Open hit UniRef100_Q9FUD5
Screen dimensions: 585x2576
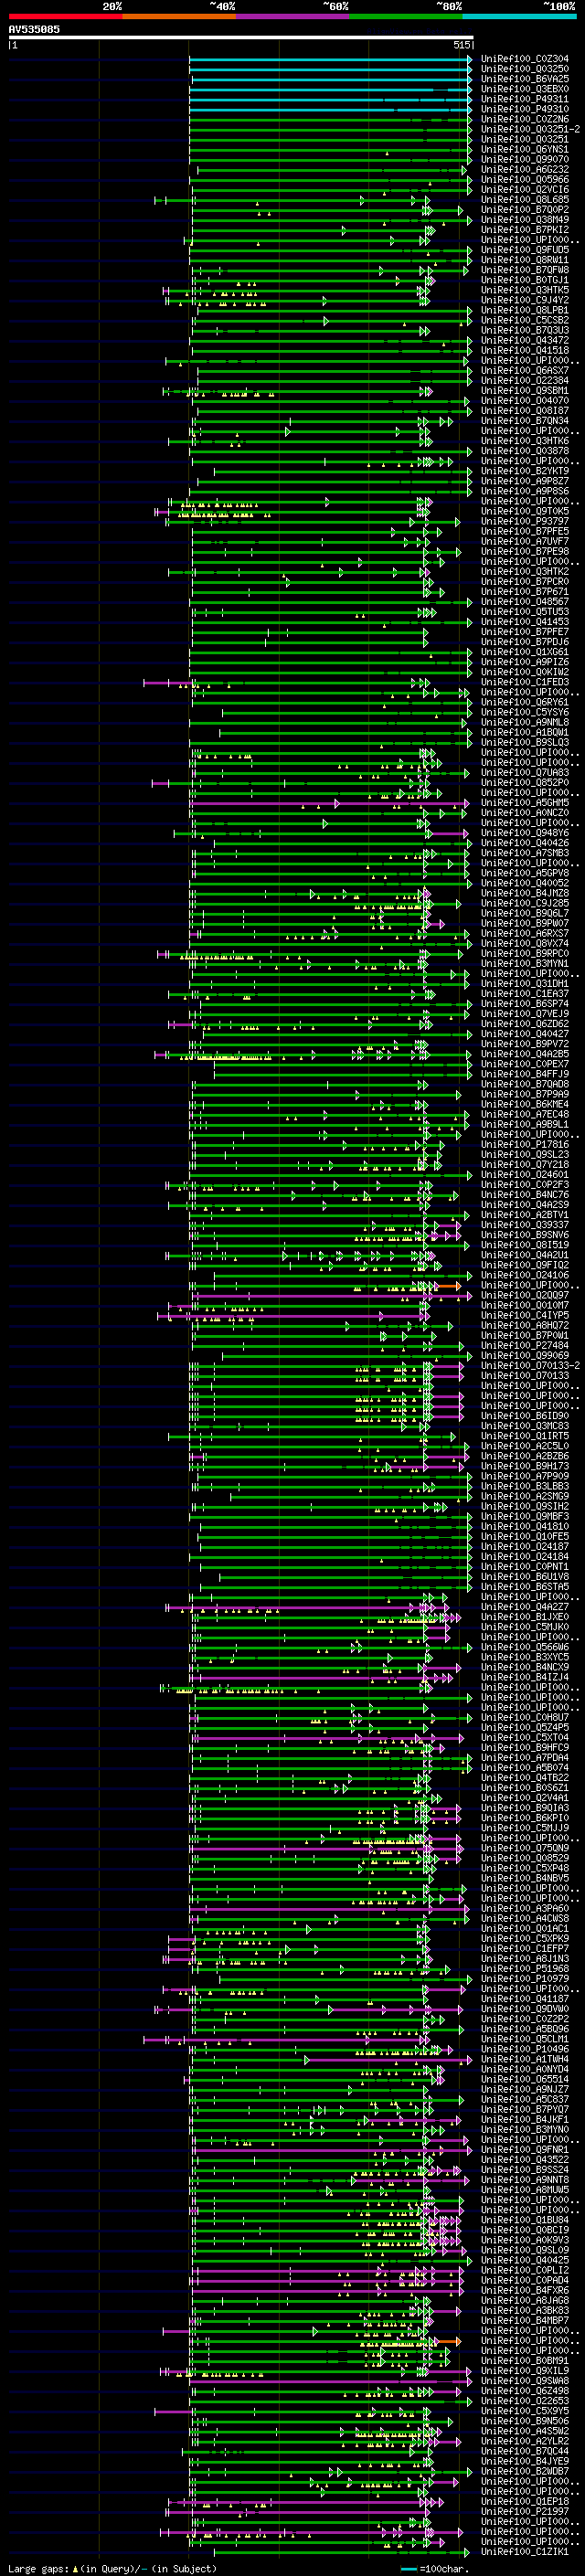click(x=524, y=251)
